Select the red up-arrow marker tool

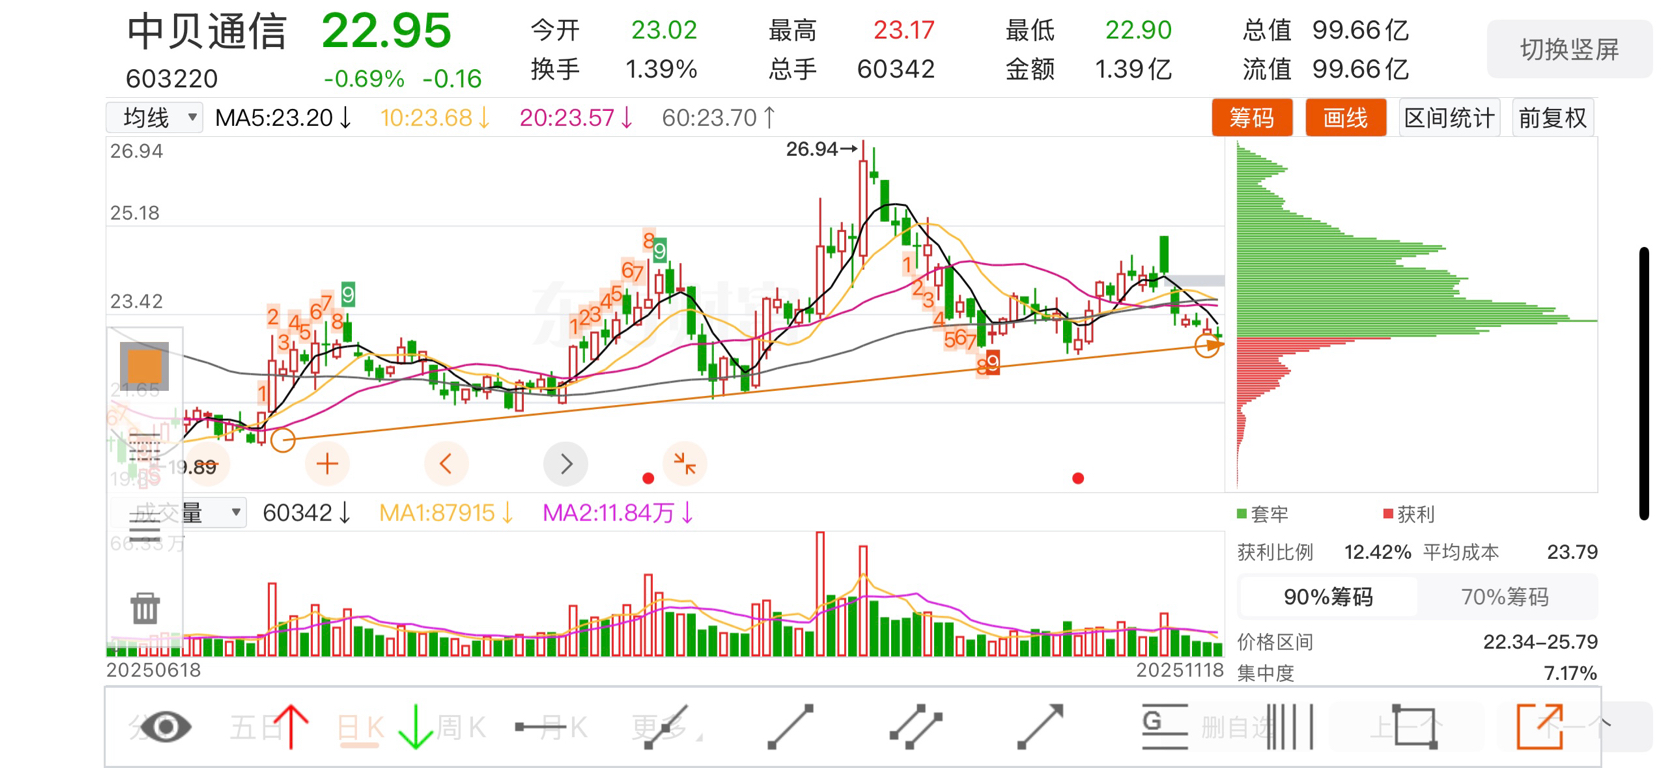pos(291,727)
